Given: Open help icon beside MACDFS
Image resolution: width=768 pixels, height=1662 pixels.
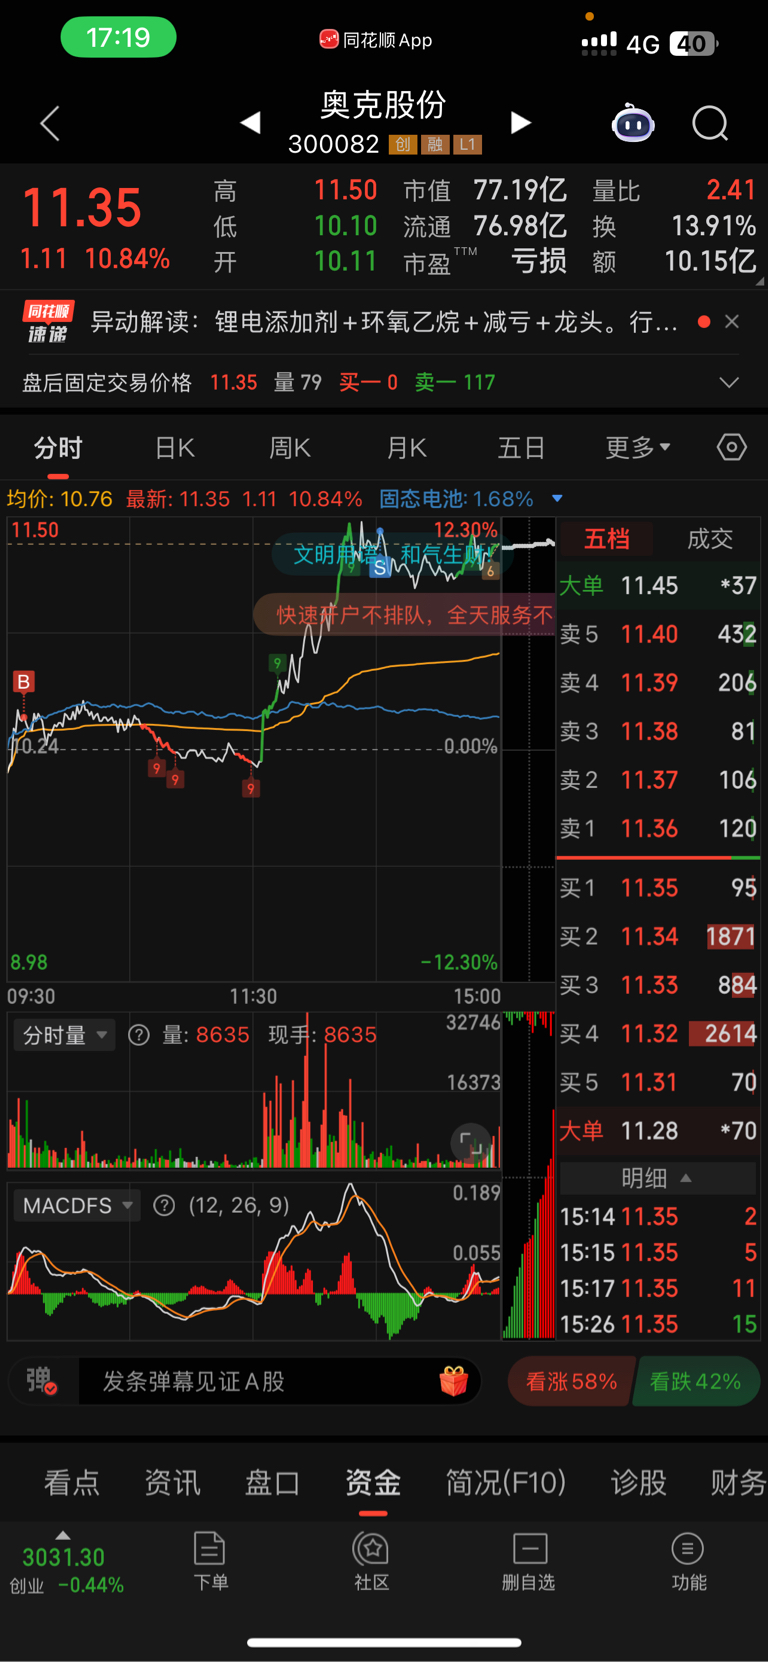Looking at the screenshot, I should click(164, 1206).
